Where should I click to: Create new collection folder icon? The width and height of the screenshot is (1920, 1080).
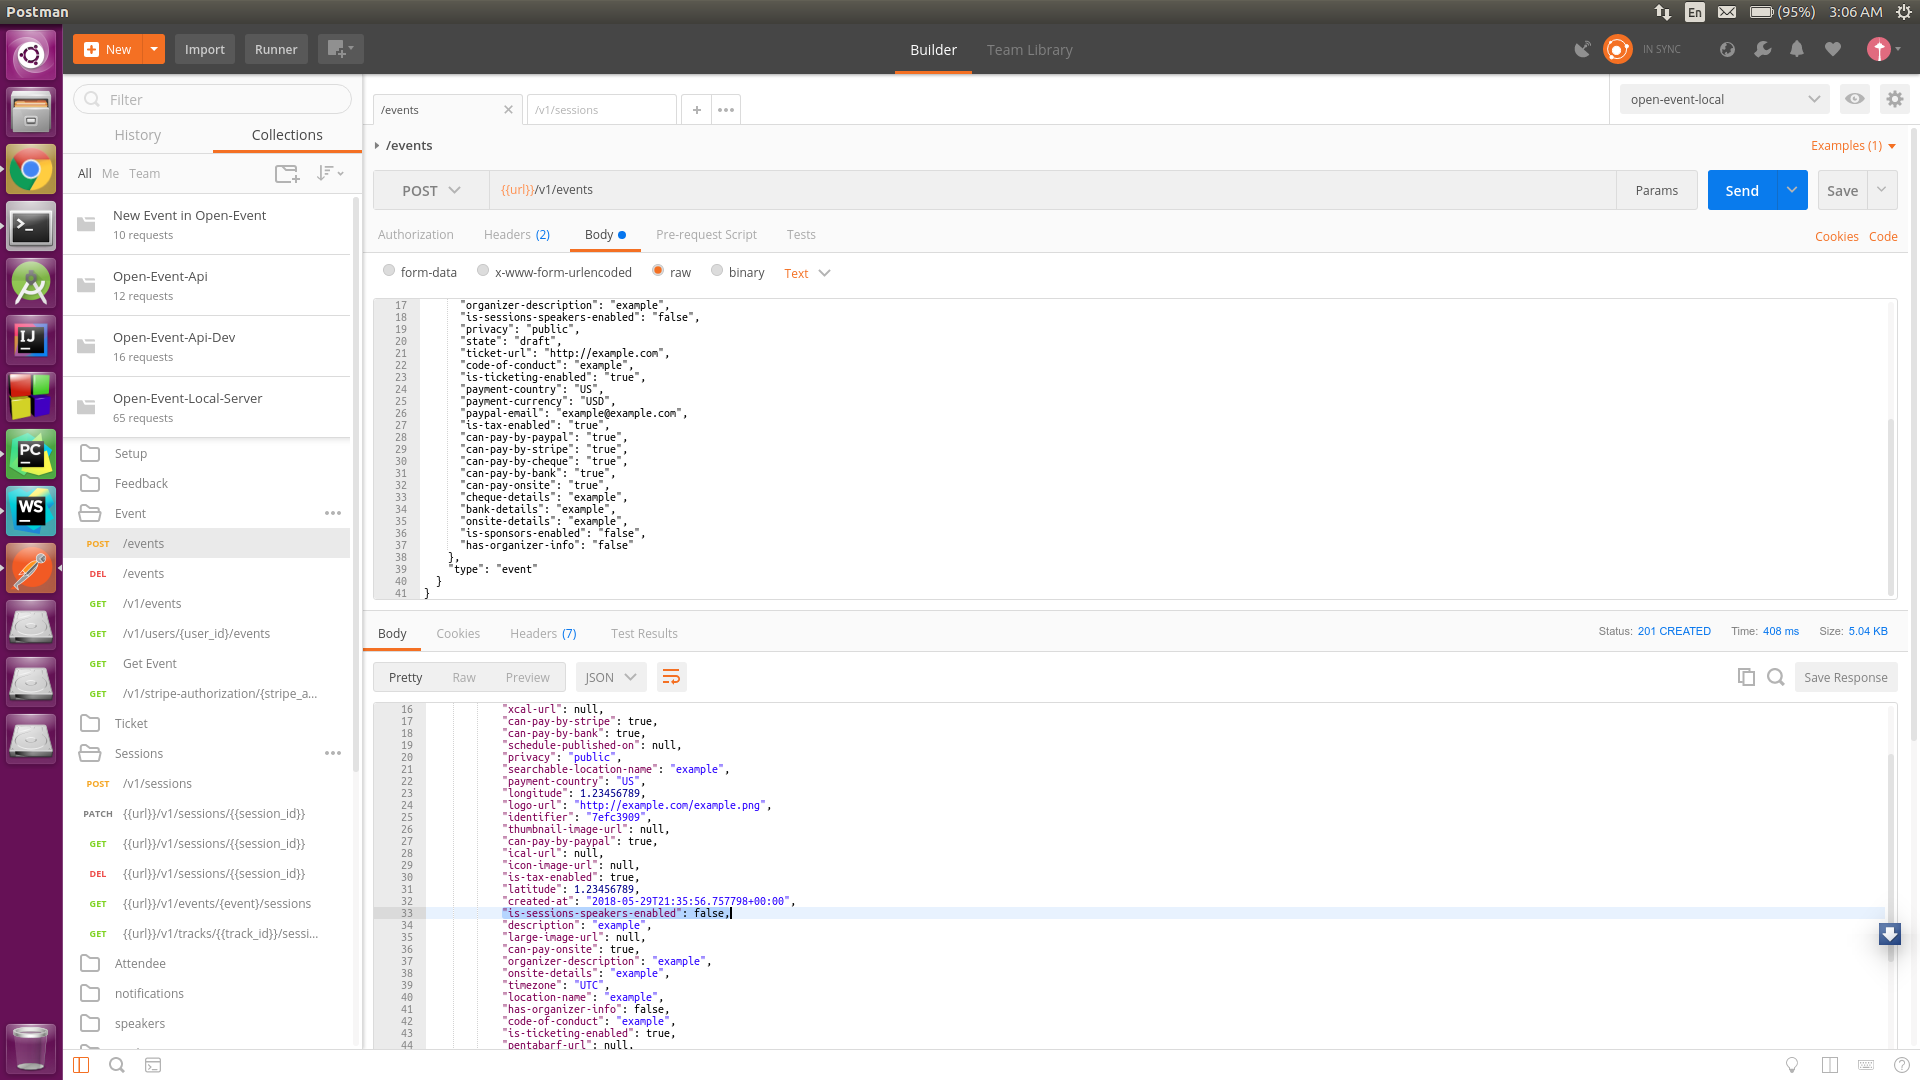[x=287, y=174]
